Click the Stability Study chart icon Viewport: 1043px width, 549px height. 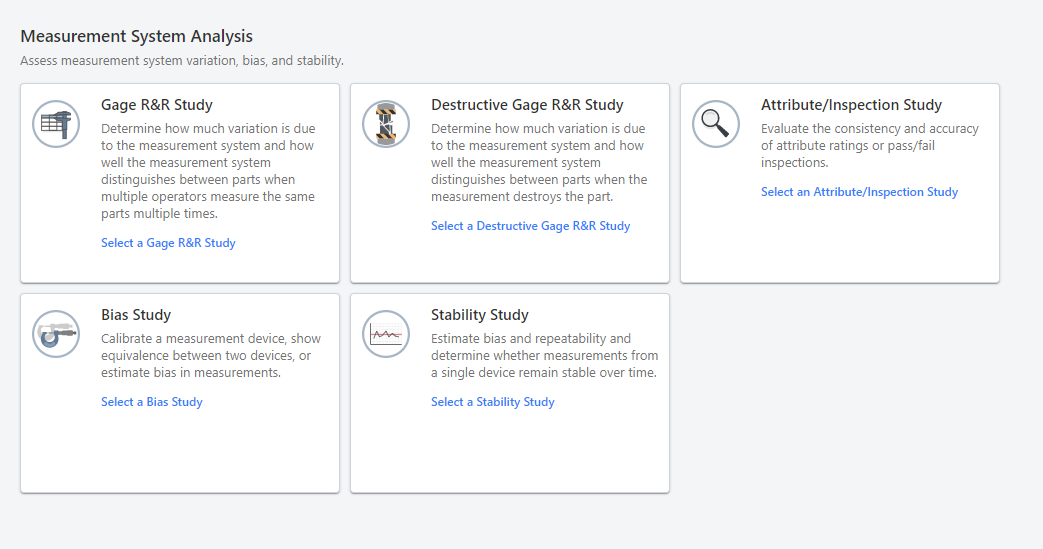point(386,334)
